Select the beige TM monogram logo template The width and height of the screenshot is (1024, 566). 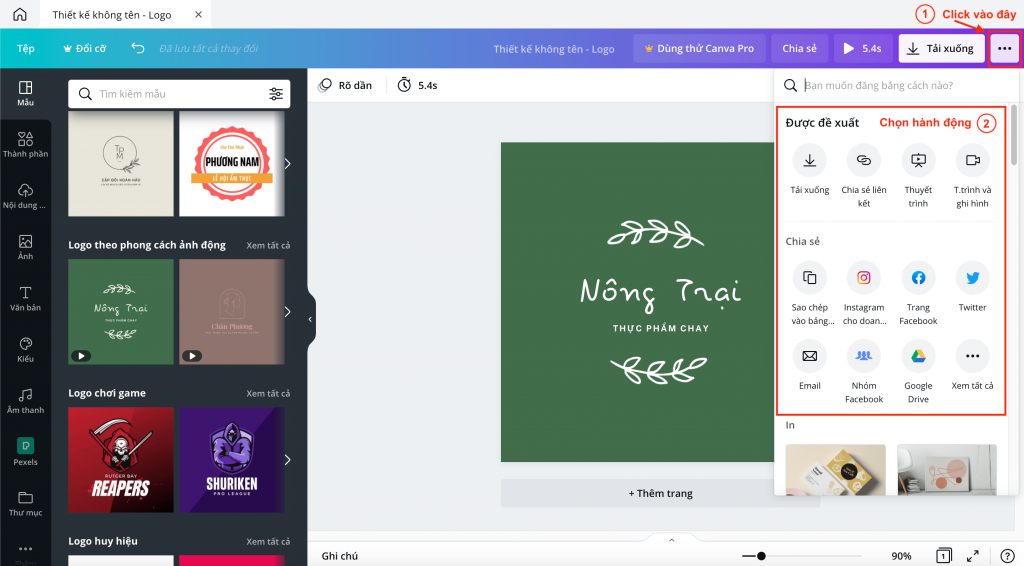tap(121, 163)
